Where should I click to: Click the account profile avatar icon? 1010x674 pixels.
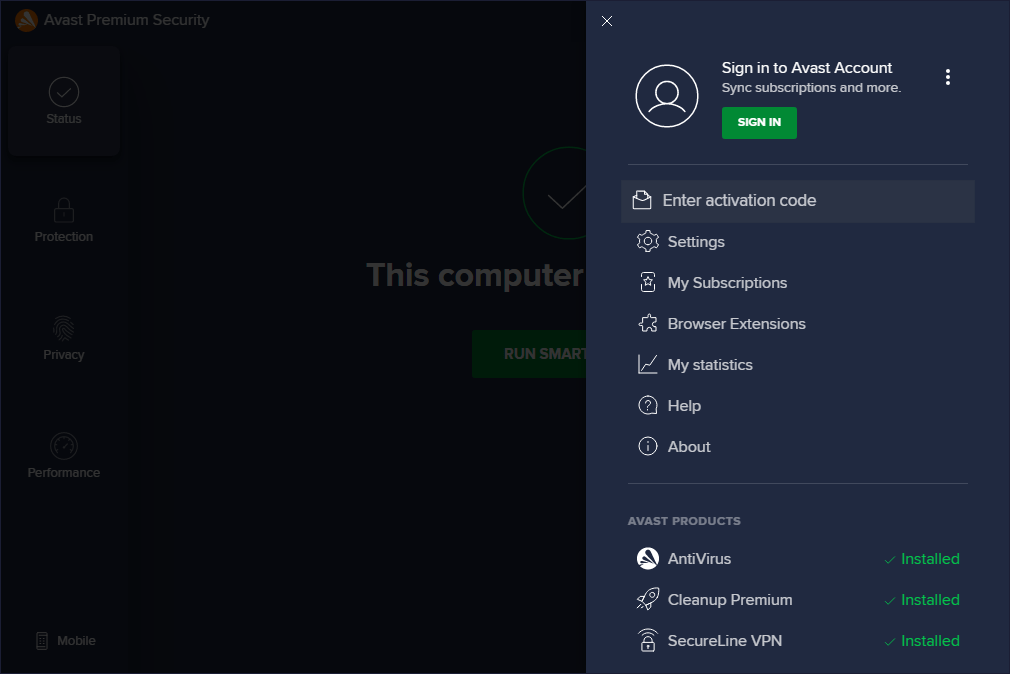pyautogui.click(x=667, y=96)
